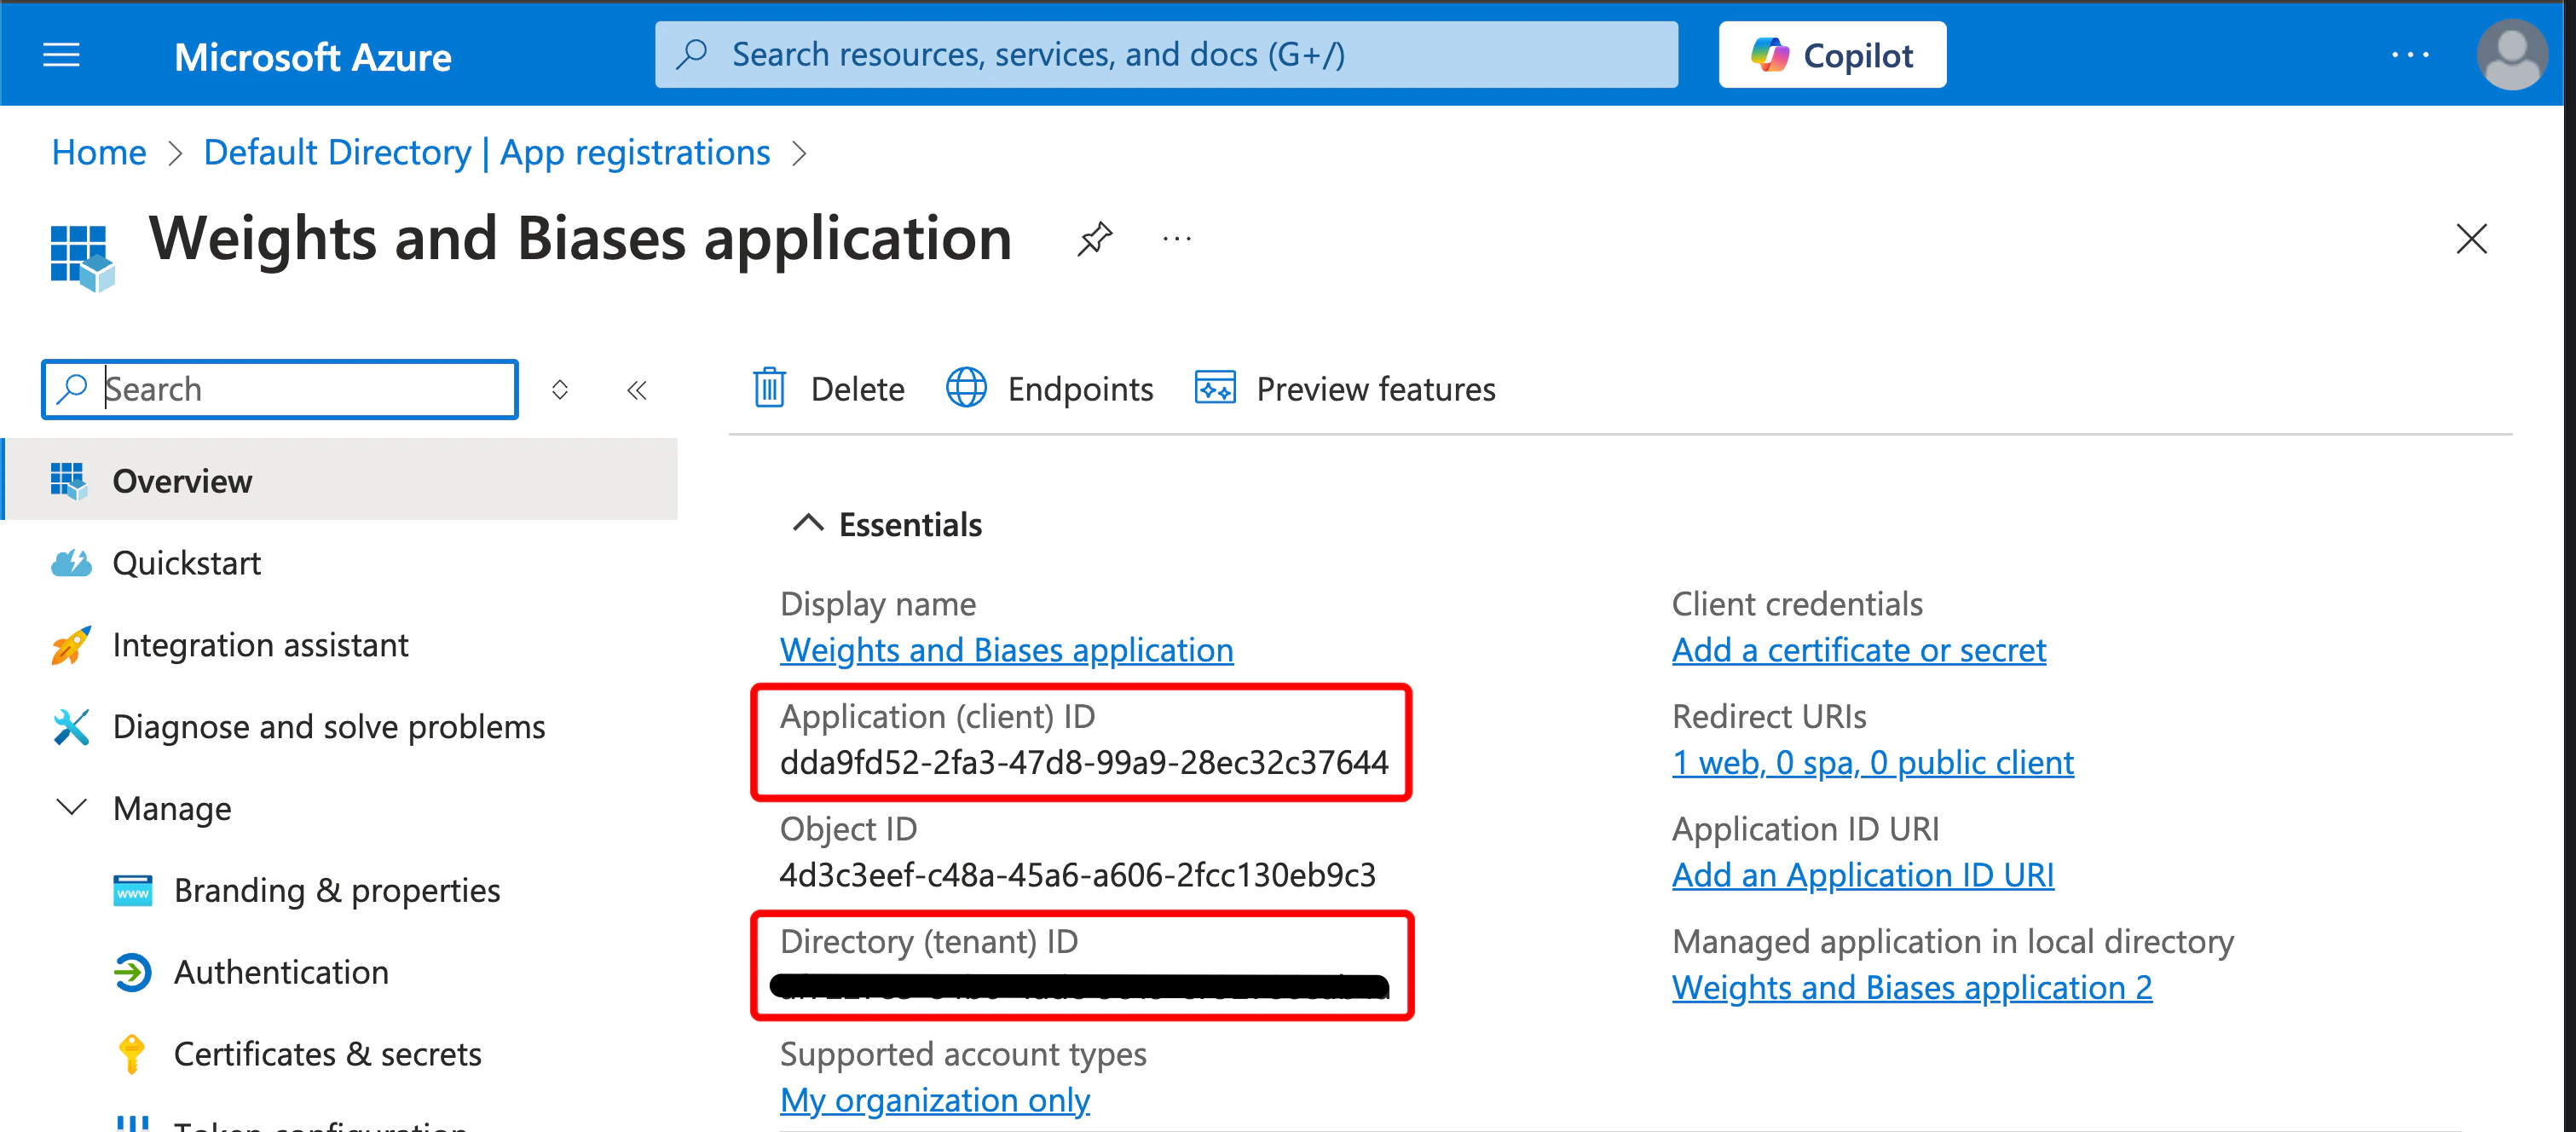Add a certificate or secret
Viewport: 2576px width, 1132px height.
(1858, 649)
